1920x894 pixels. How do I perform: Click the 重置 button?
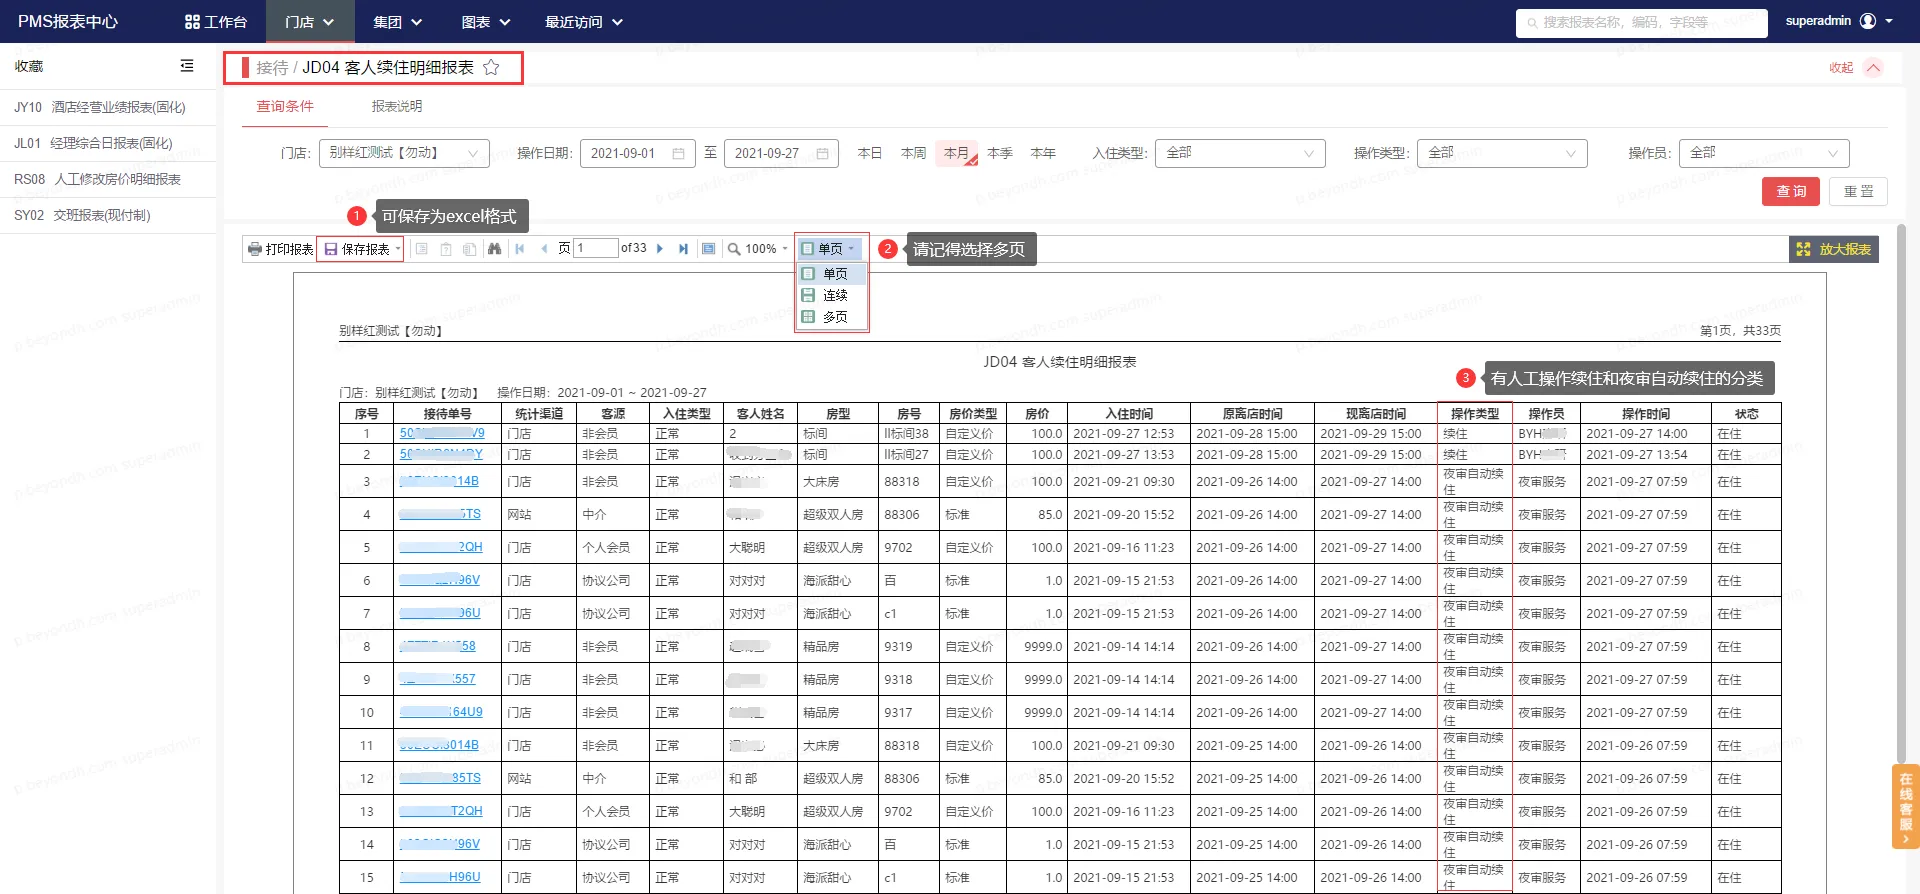pos(1859,191)
